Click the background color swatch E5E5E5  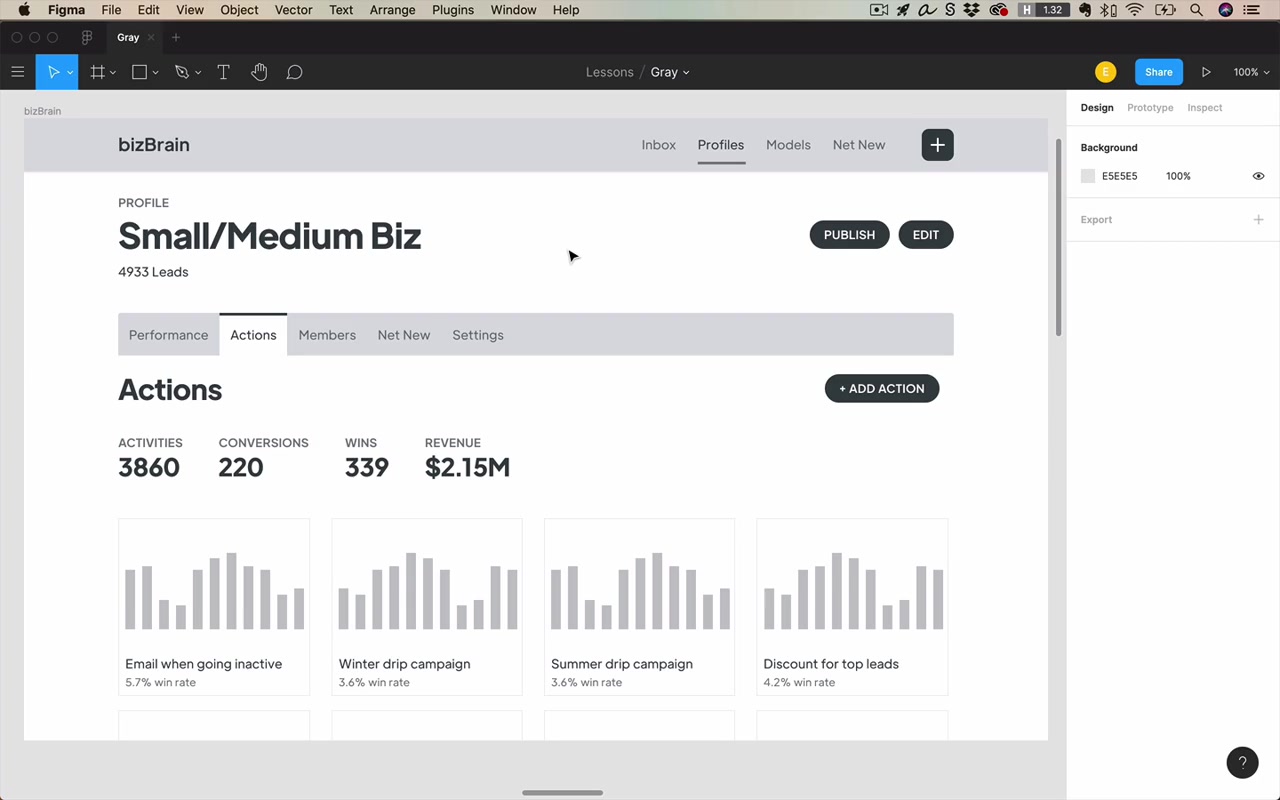1088,176
